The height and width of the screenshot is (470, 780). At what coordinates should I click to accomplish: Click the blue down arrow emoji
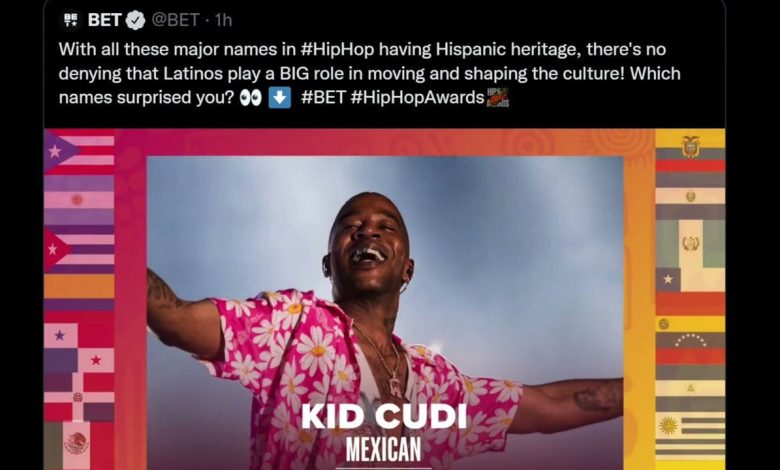[x=280, y=97]
